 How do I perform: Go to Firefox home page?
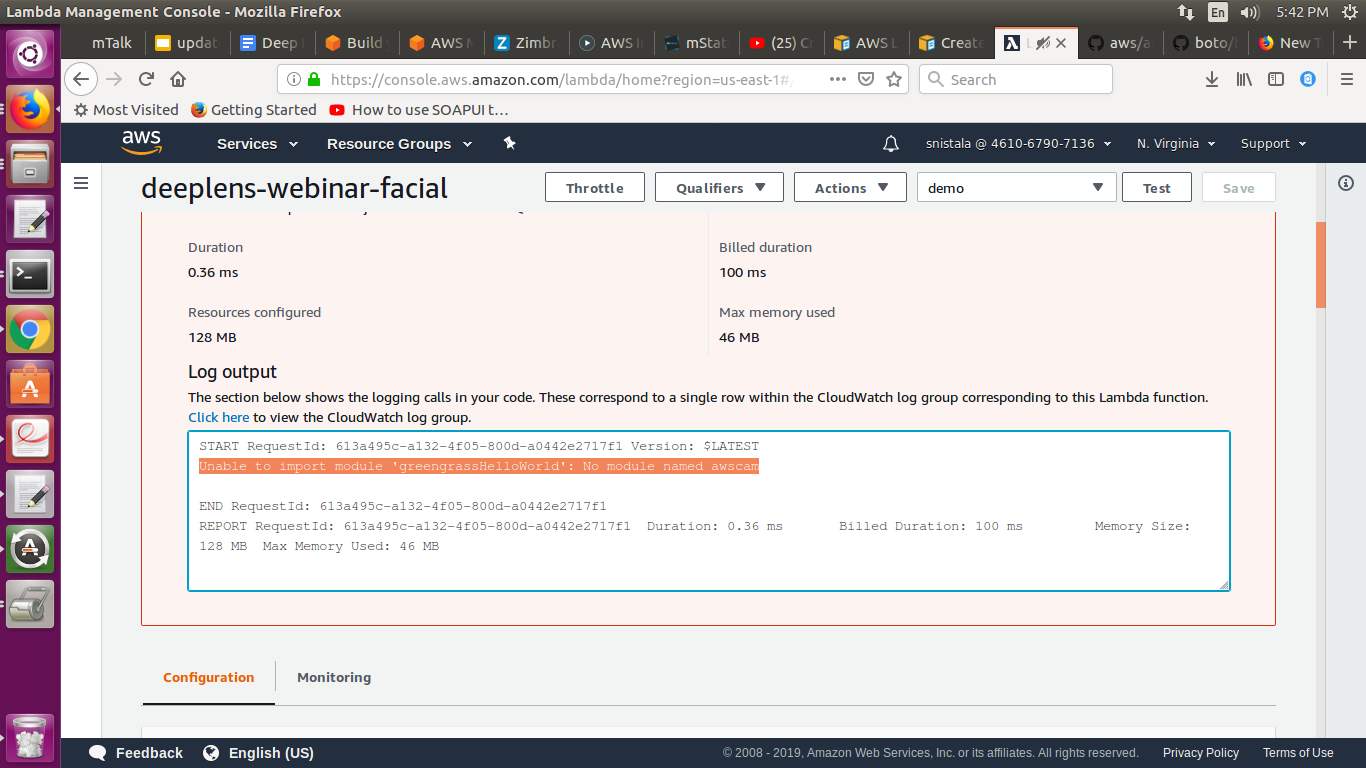(178, 79)
